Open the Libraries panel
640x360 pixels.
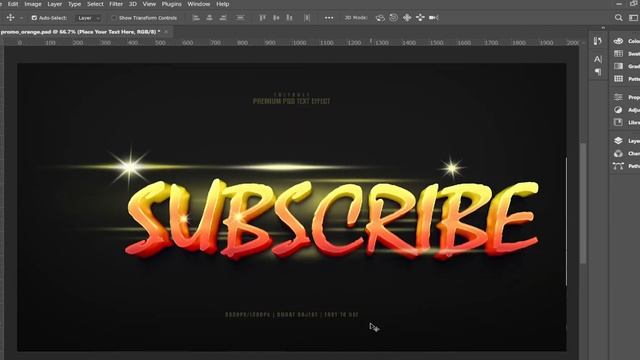626,122
